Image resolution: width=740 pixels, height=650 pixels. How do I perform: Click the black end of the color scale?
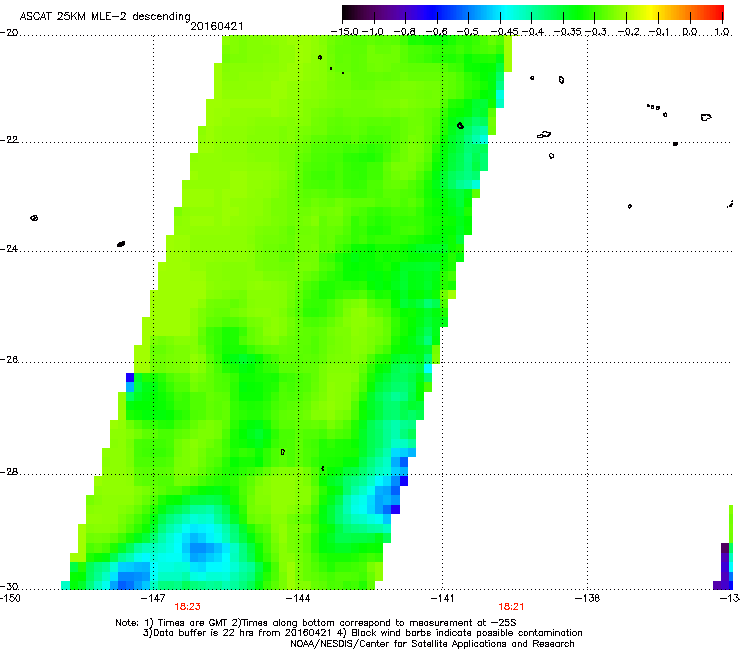click(x=349, y=12)
